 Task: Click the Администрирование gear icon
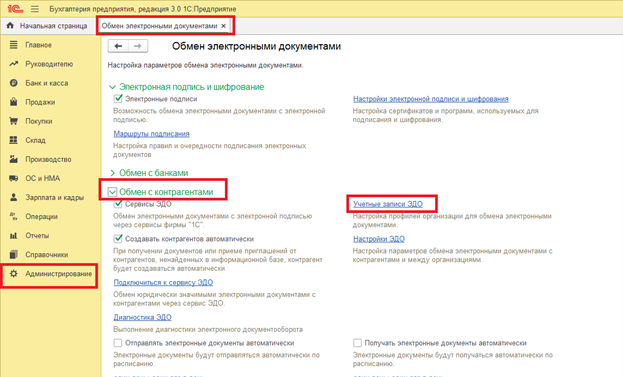[x=14, y=274]
